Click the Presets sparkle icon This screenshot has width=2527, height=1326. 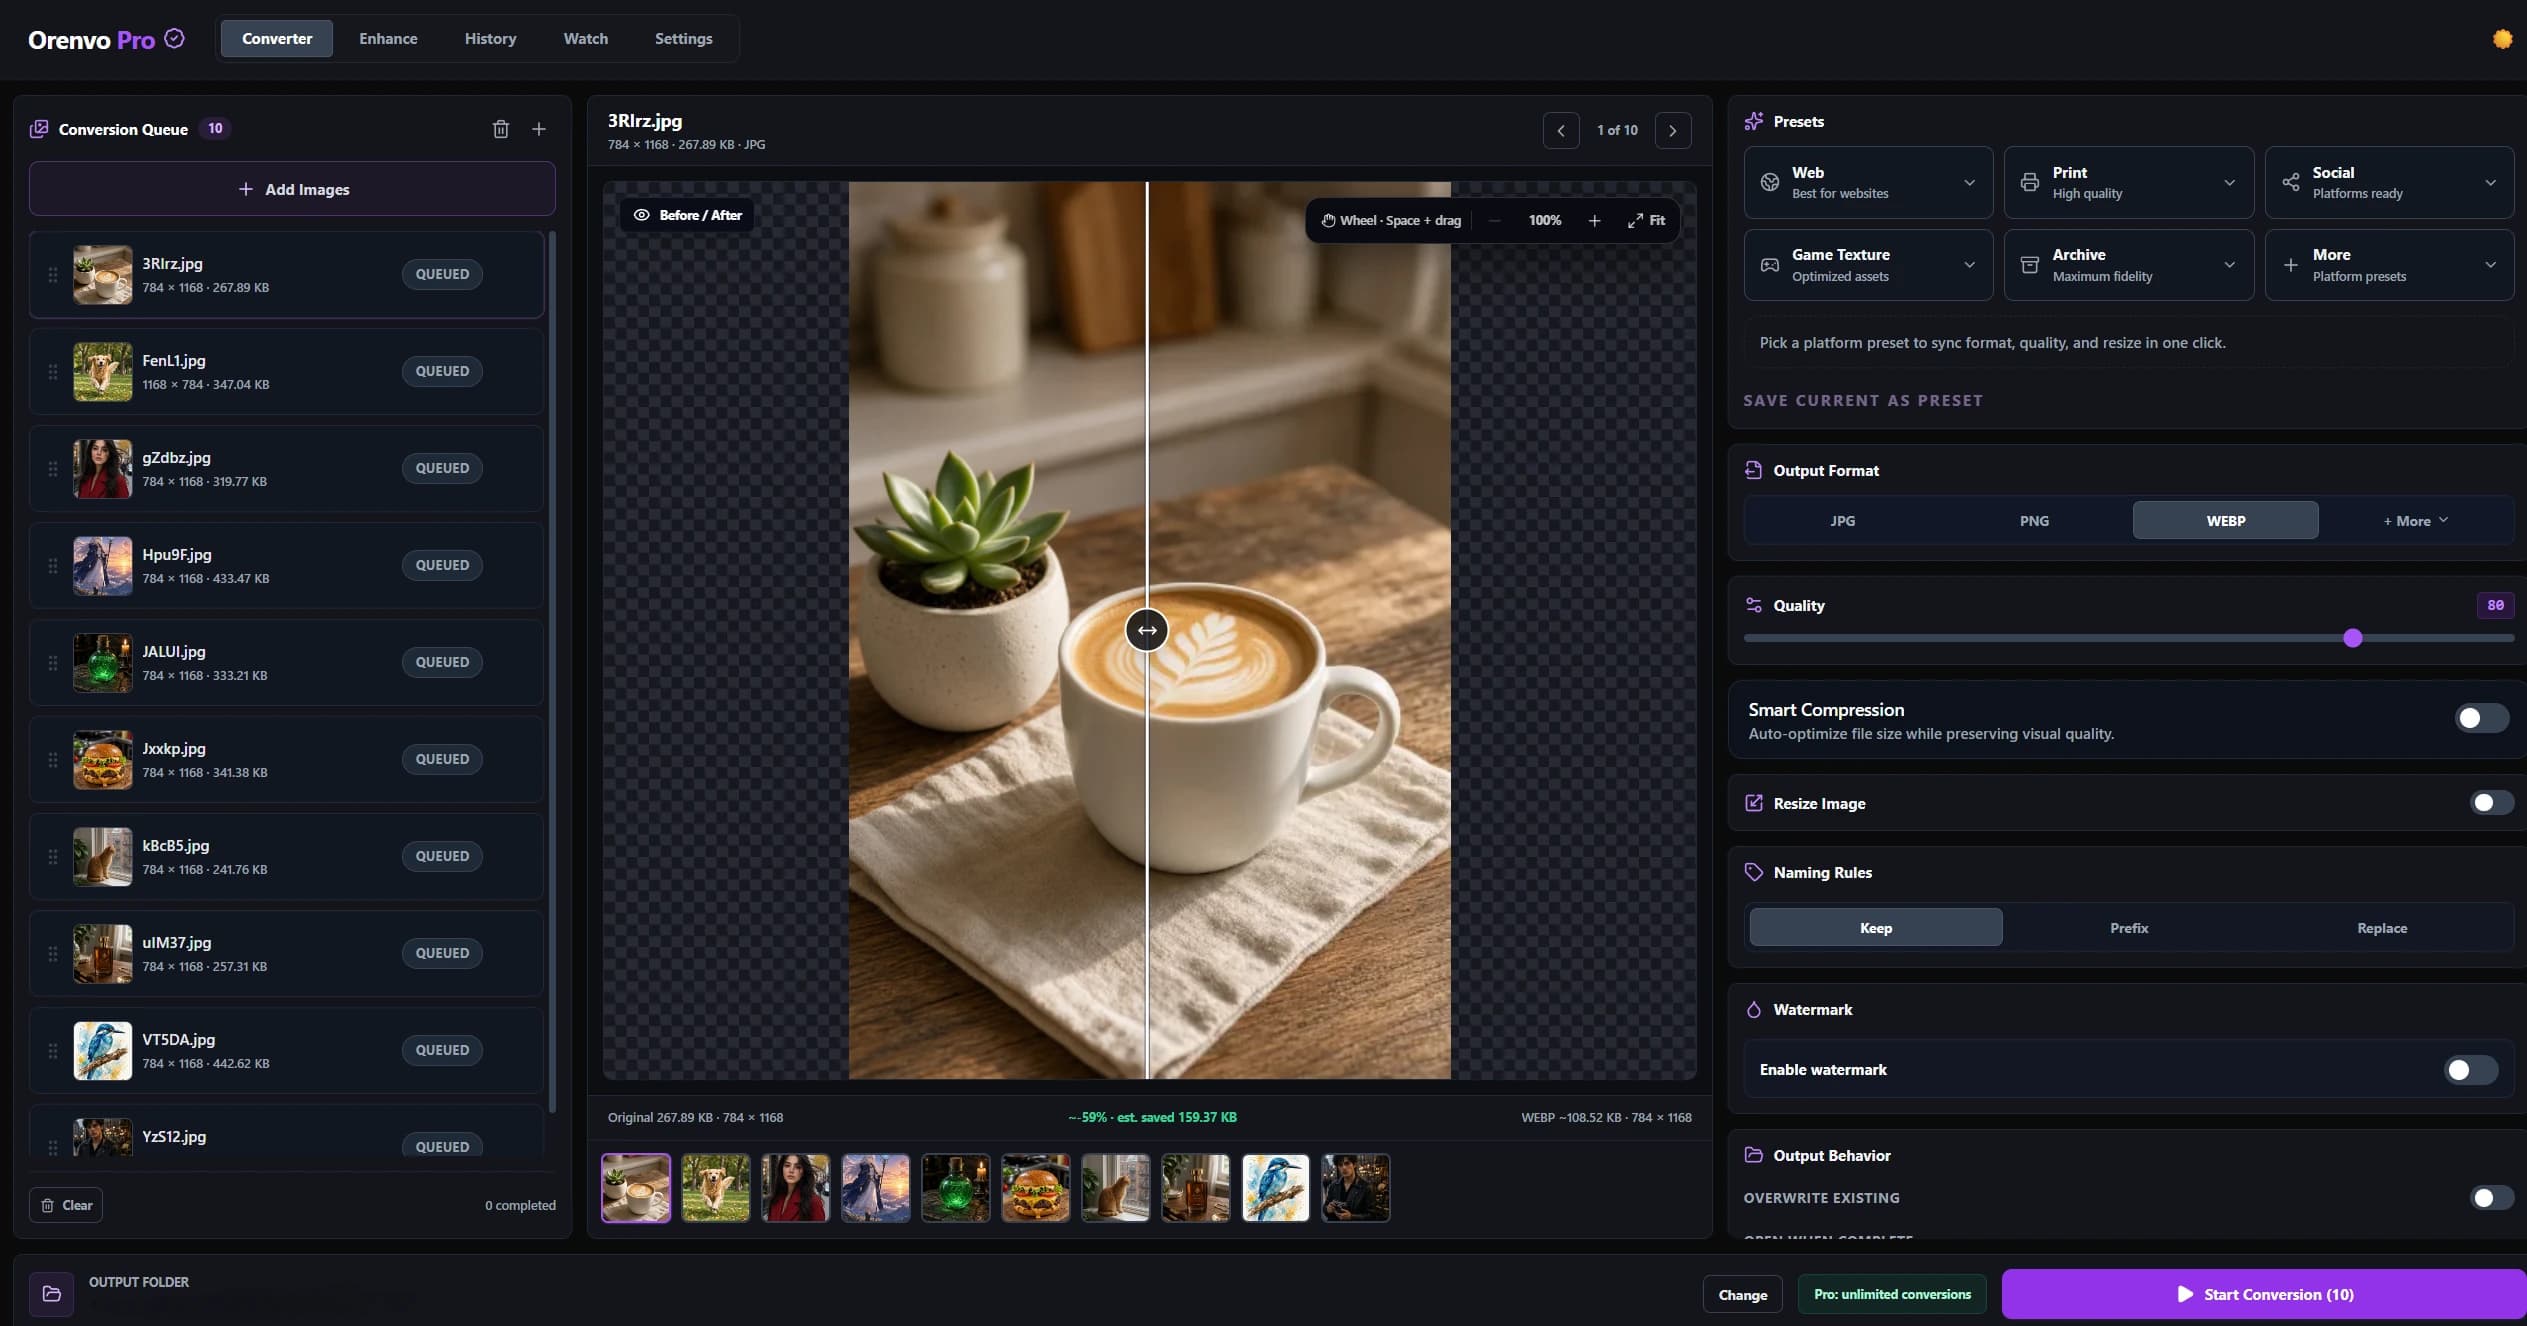[1754, 121]
